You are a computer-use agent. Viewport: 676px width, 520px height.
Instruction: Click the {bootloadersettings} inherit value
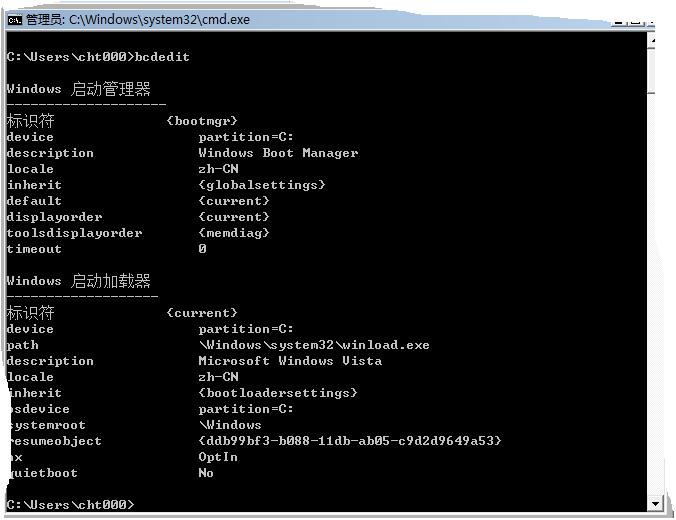point(278,393)
